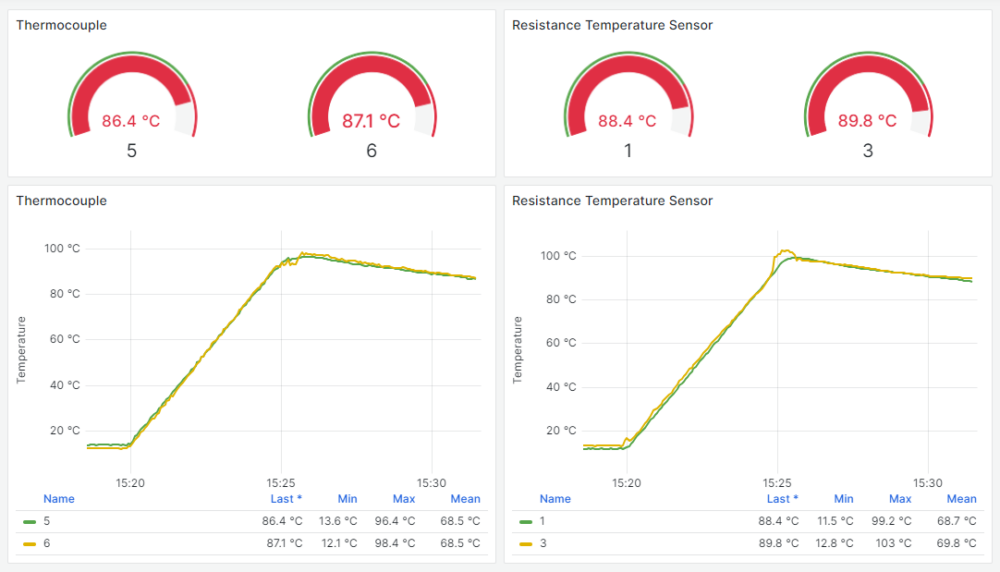The image size is (1000, 572).
Task: Open the top Resistance Temperature Sensor gauge panel title menu
Action: 612,25
